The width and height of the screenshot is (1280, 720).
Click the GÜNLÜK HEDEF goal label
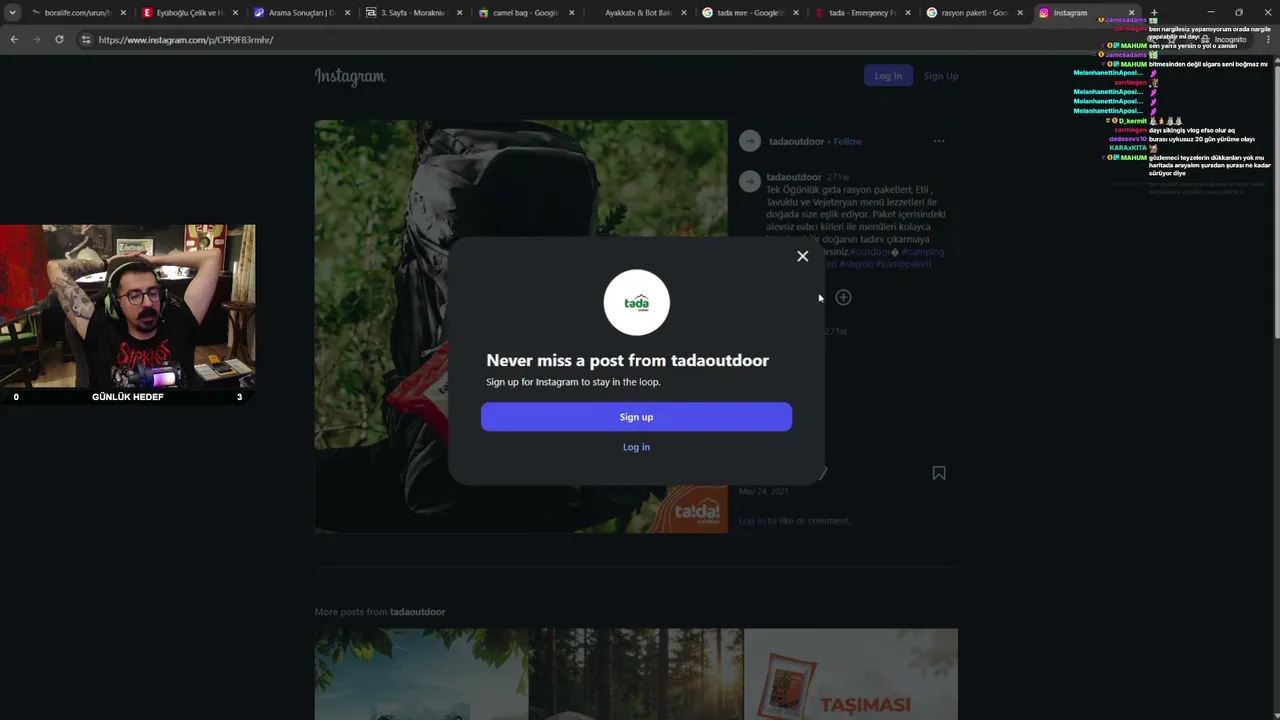pyautogui.click(x=128, y=397)
